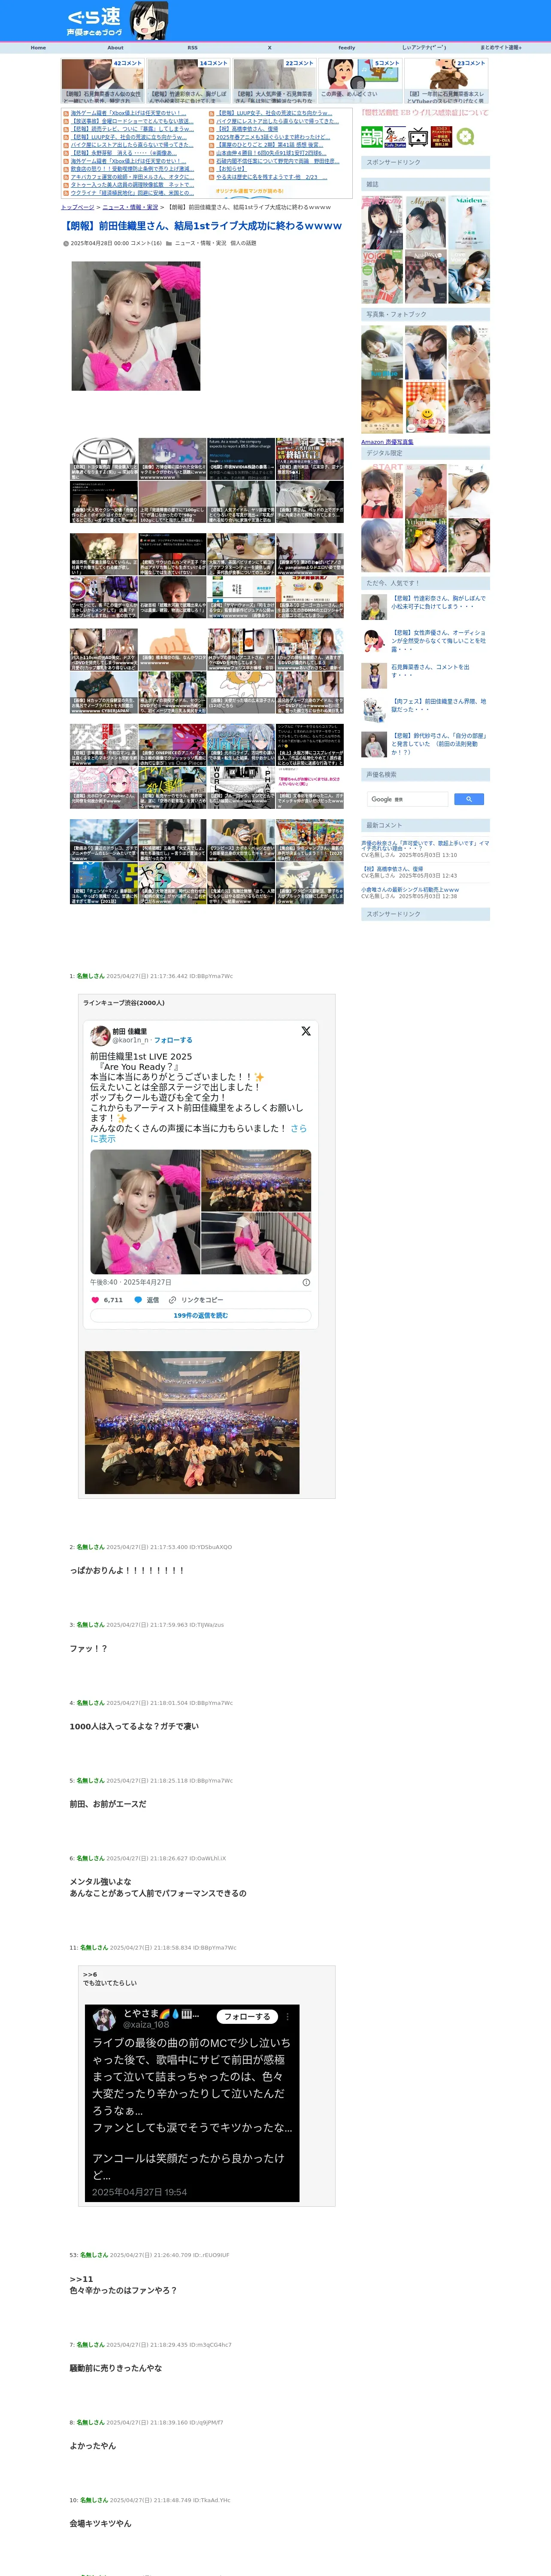The width and height of the screenshot is (551, 2576).
Task: Click the 返信 reply bubble in tweet
Action: click(147, 1299)
